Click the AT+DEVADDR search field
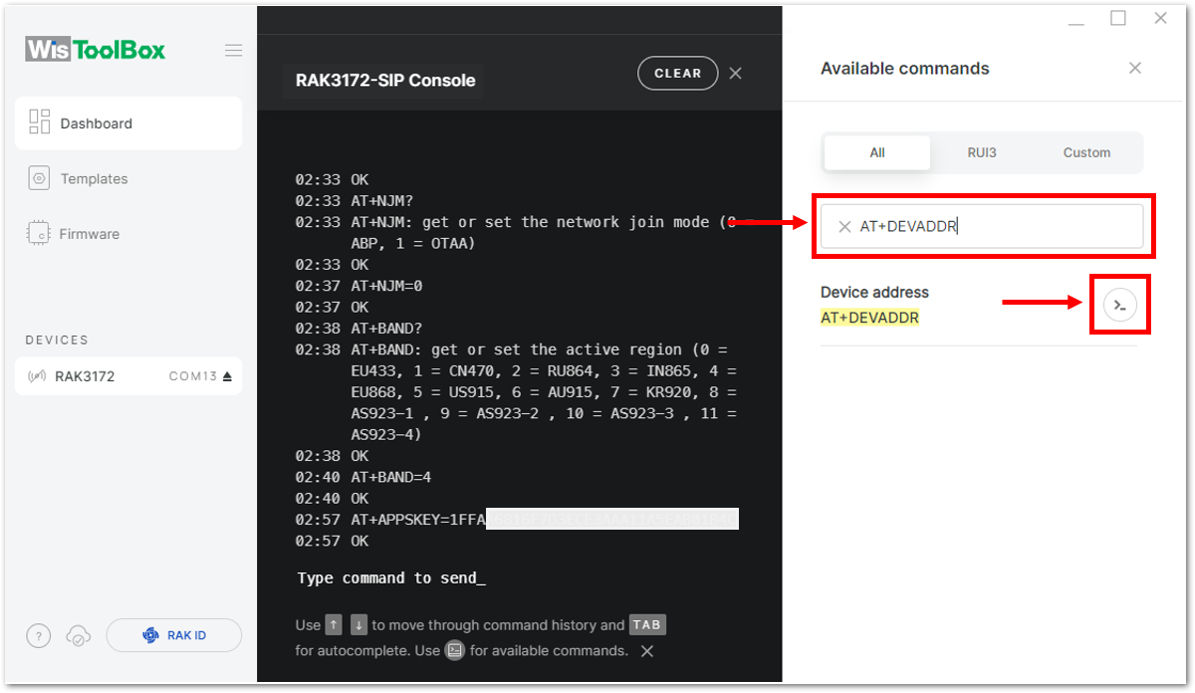 click(982, 226)
